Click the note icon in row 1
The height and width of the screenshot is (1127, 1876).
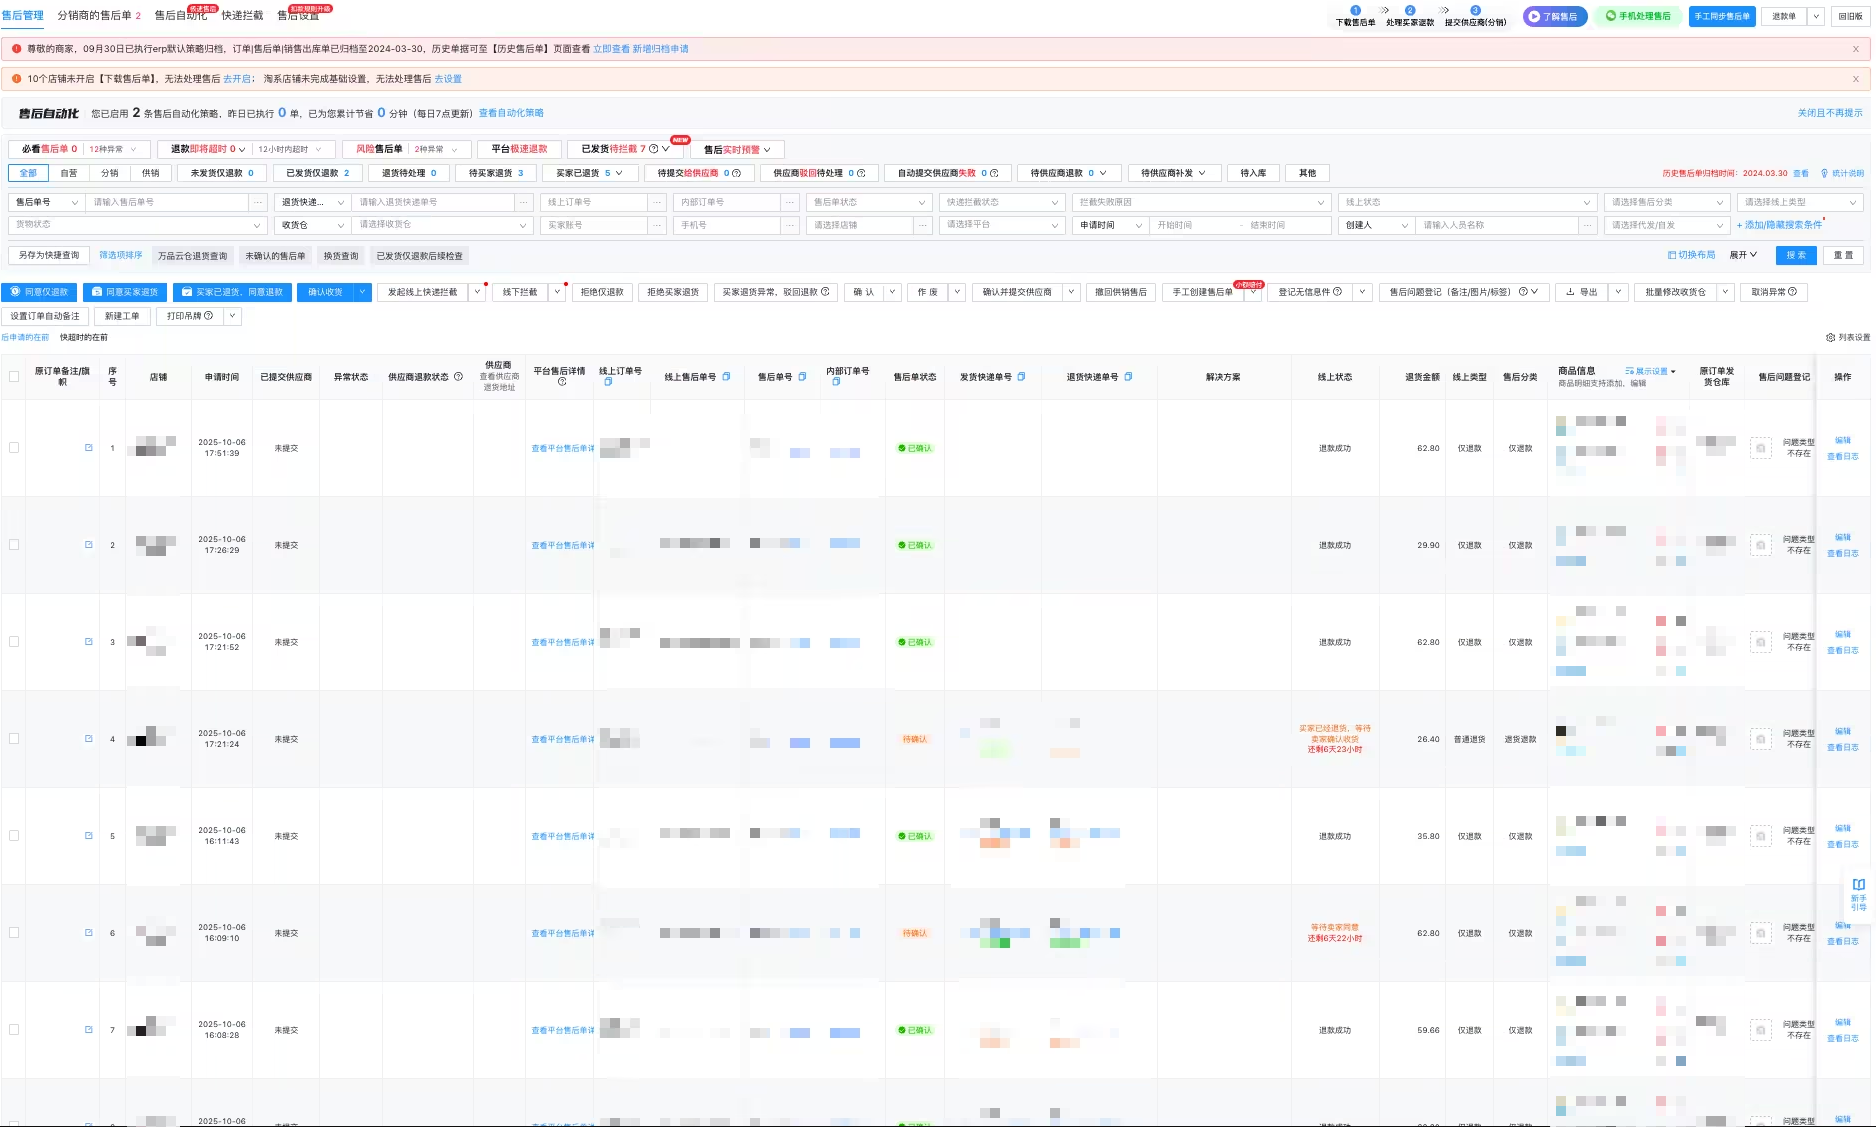pos(88,448)
